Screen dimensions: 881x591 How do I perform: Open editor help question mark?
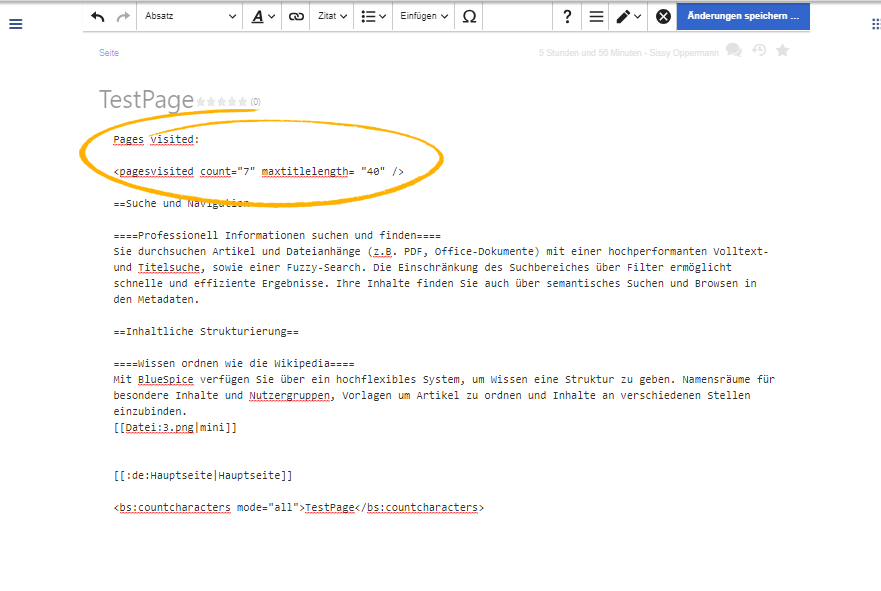coord(567,16)
